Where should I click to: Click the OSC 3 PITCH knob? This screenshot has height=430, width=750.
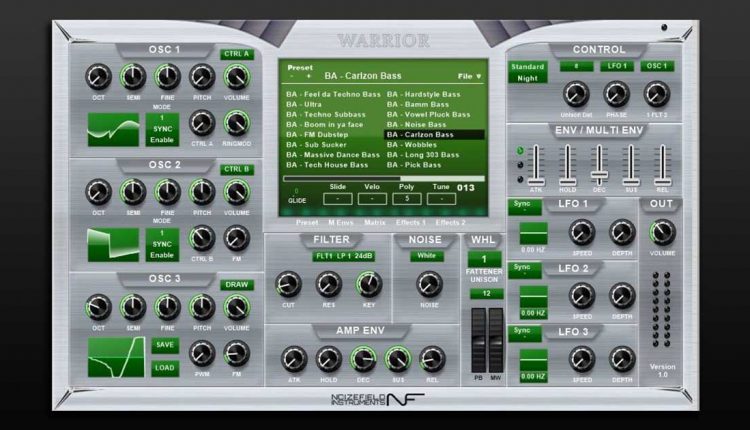pos(202,307)
